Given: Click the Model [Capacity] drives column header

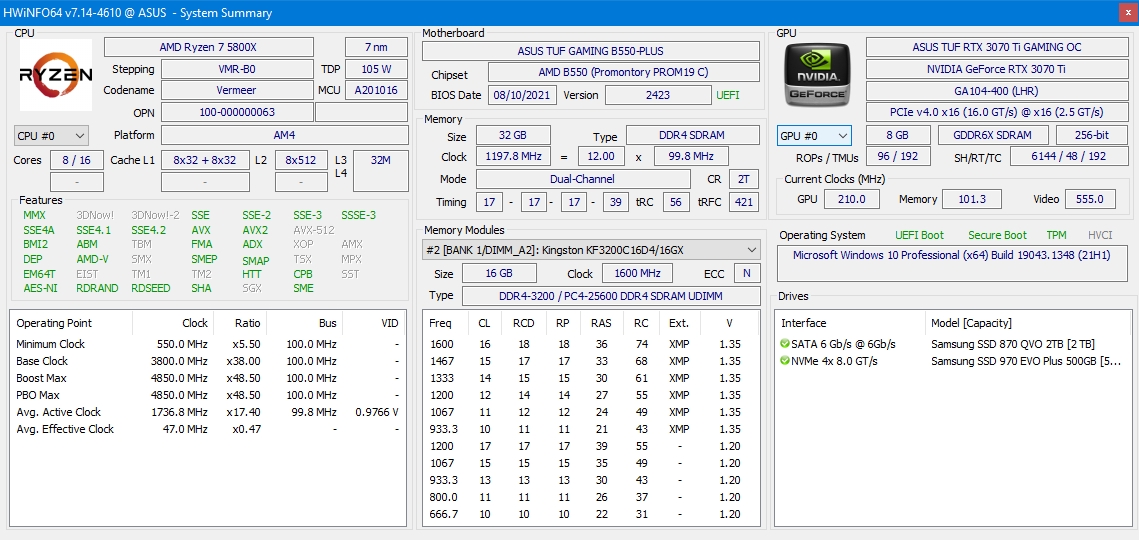Looking at the screenshot, I should 970,323.
